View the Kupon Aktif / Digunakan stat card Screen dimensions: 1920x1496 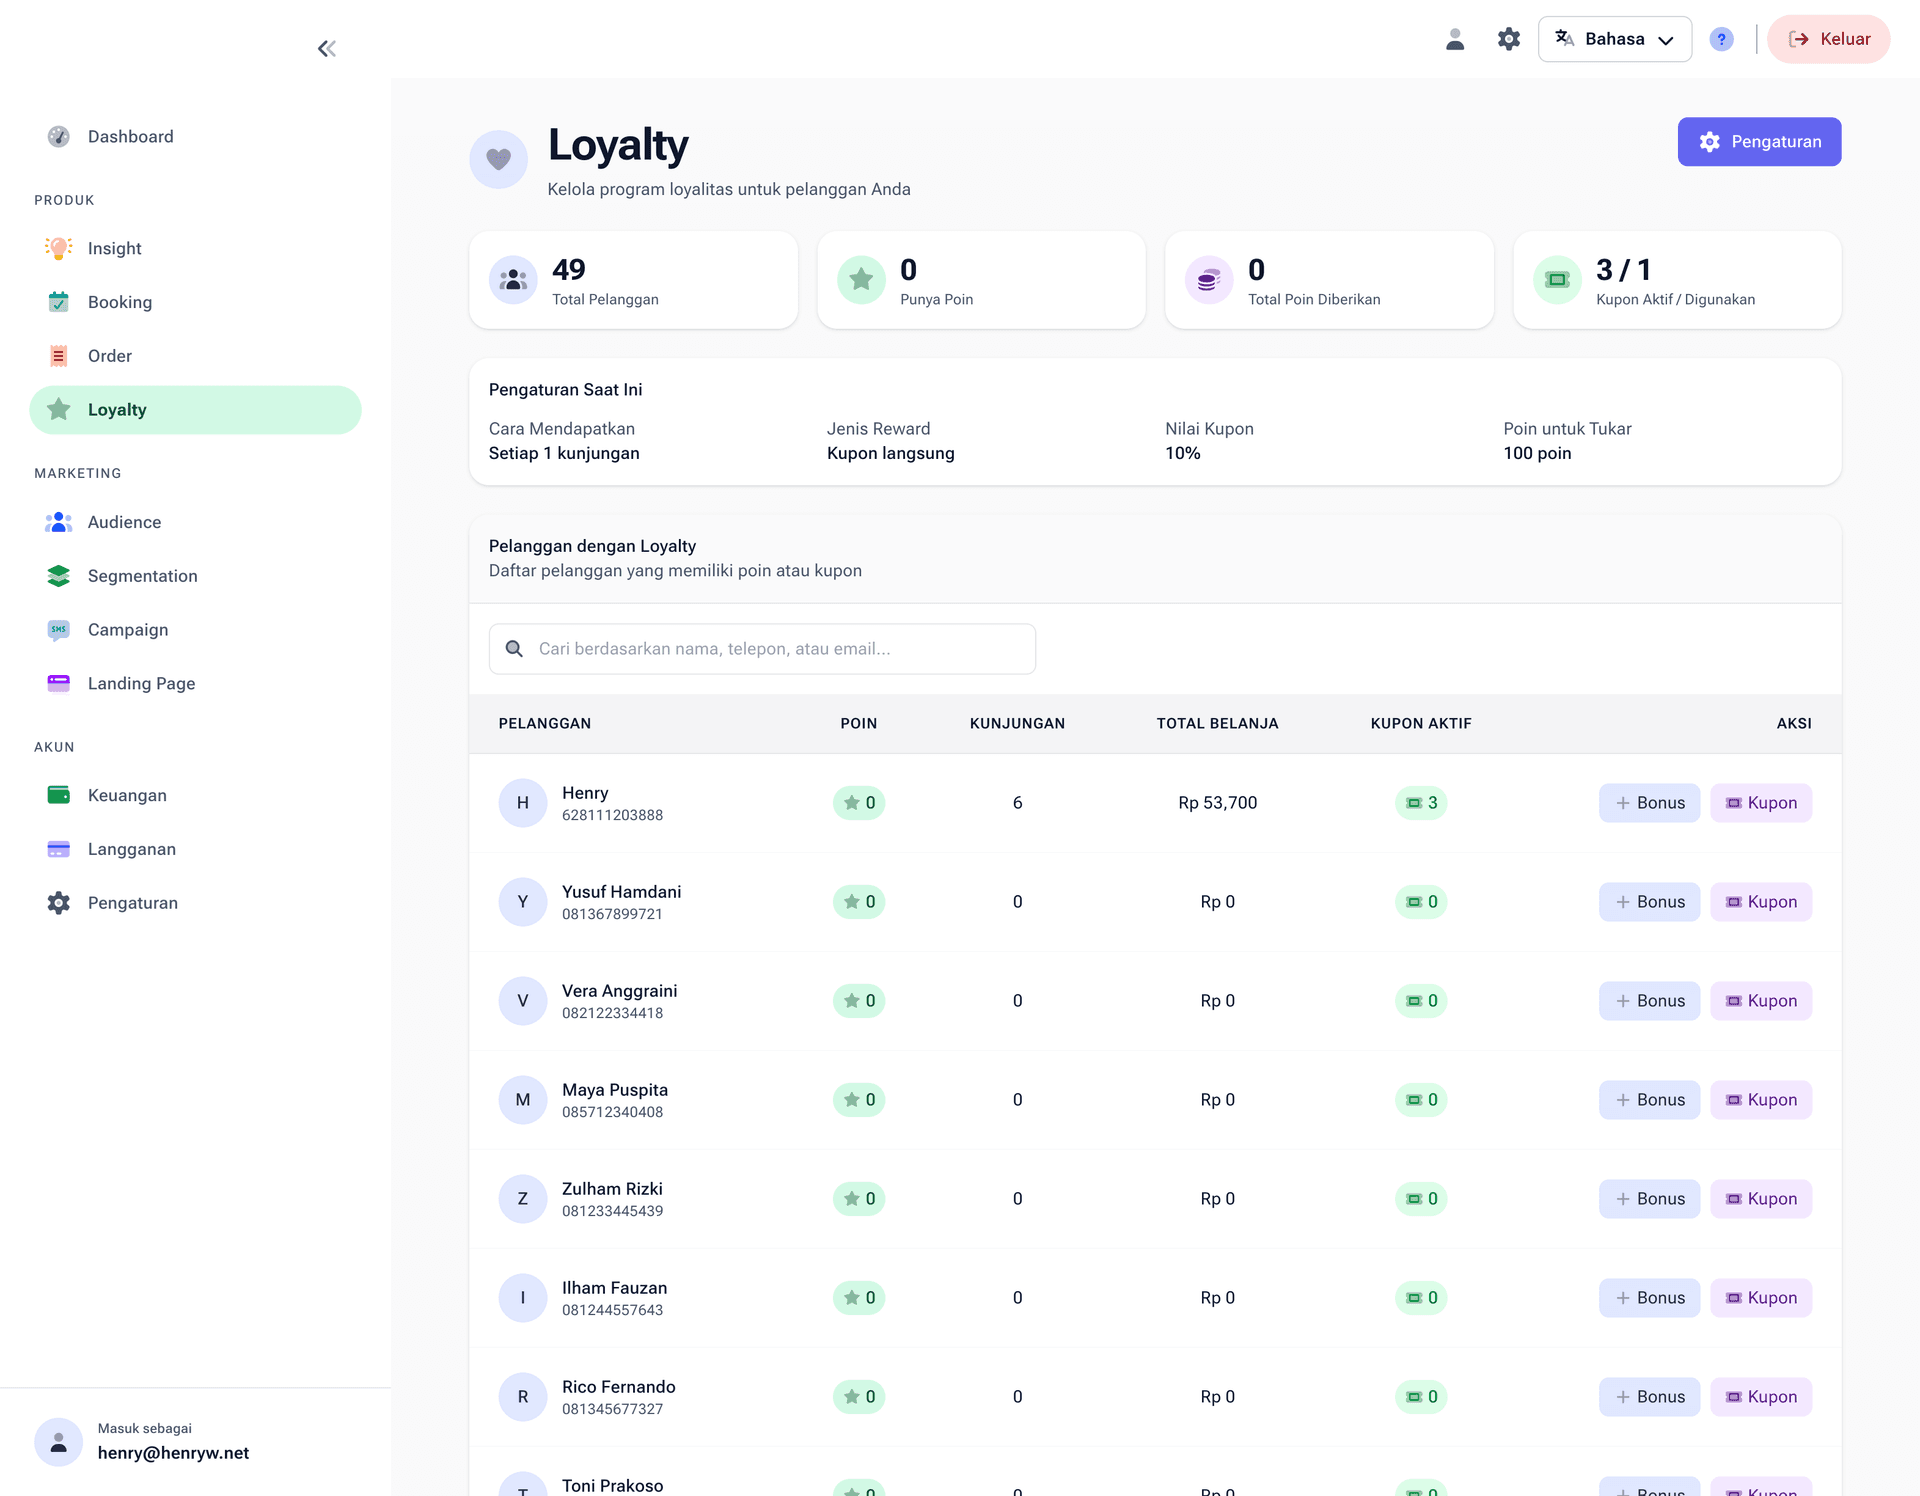pyautogui.click(x=1676, y=280)
